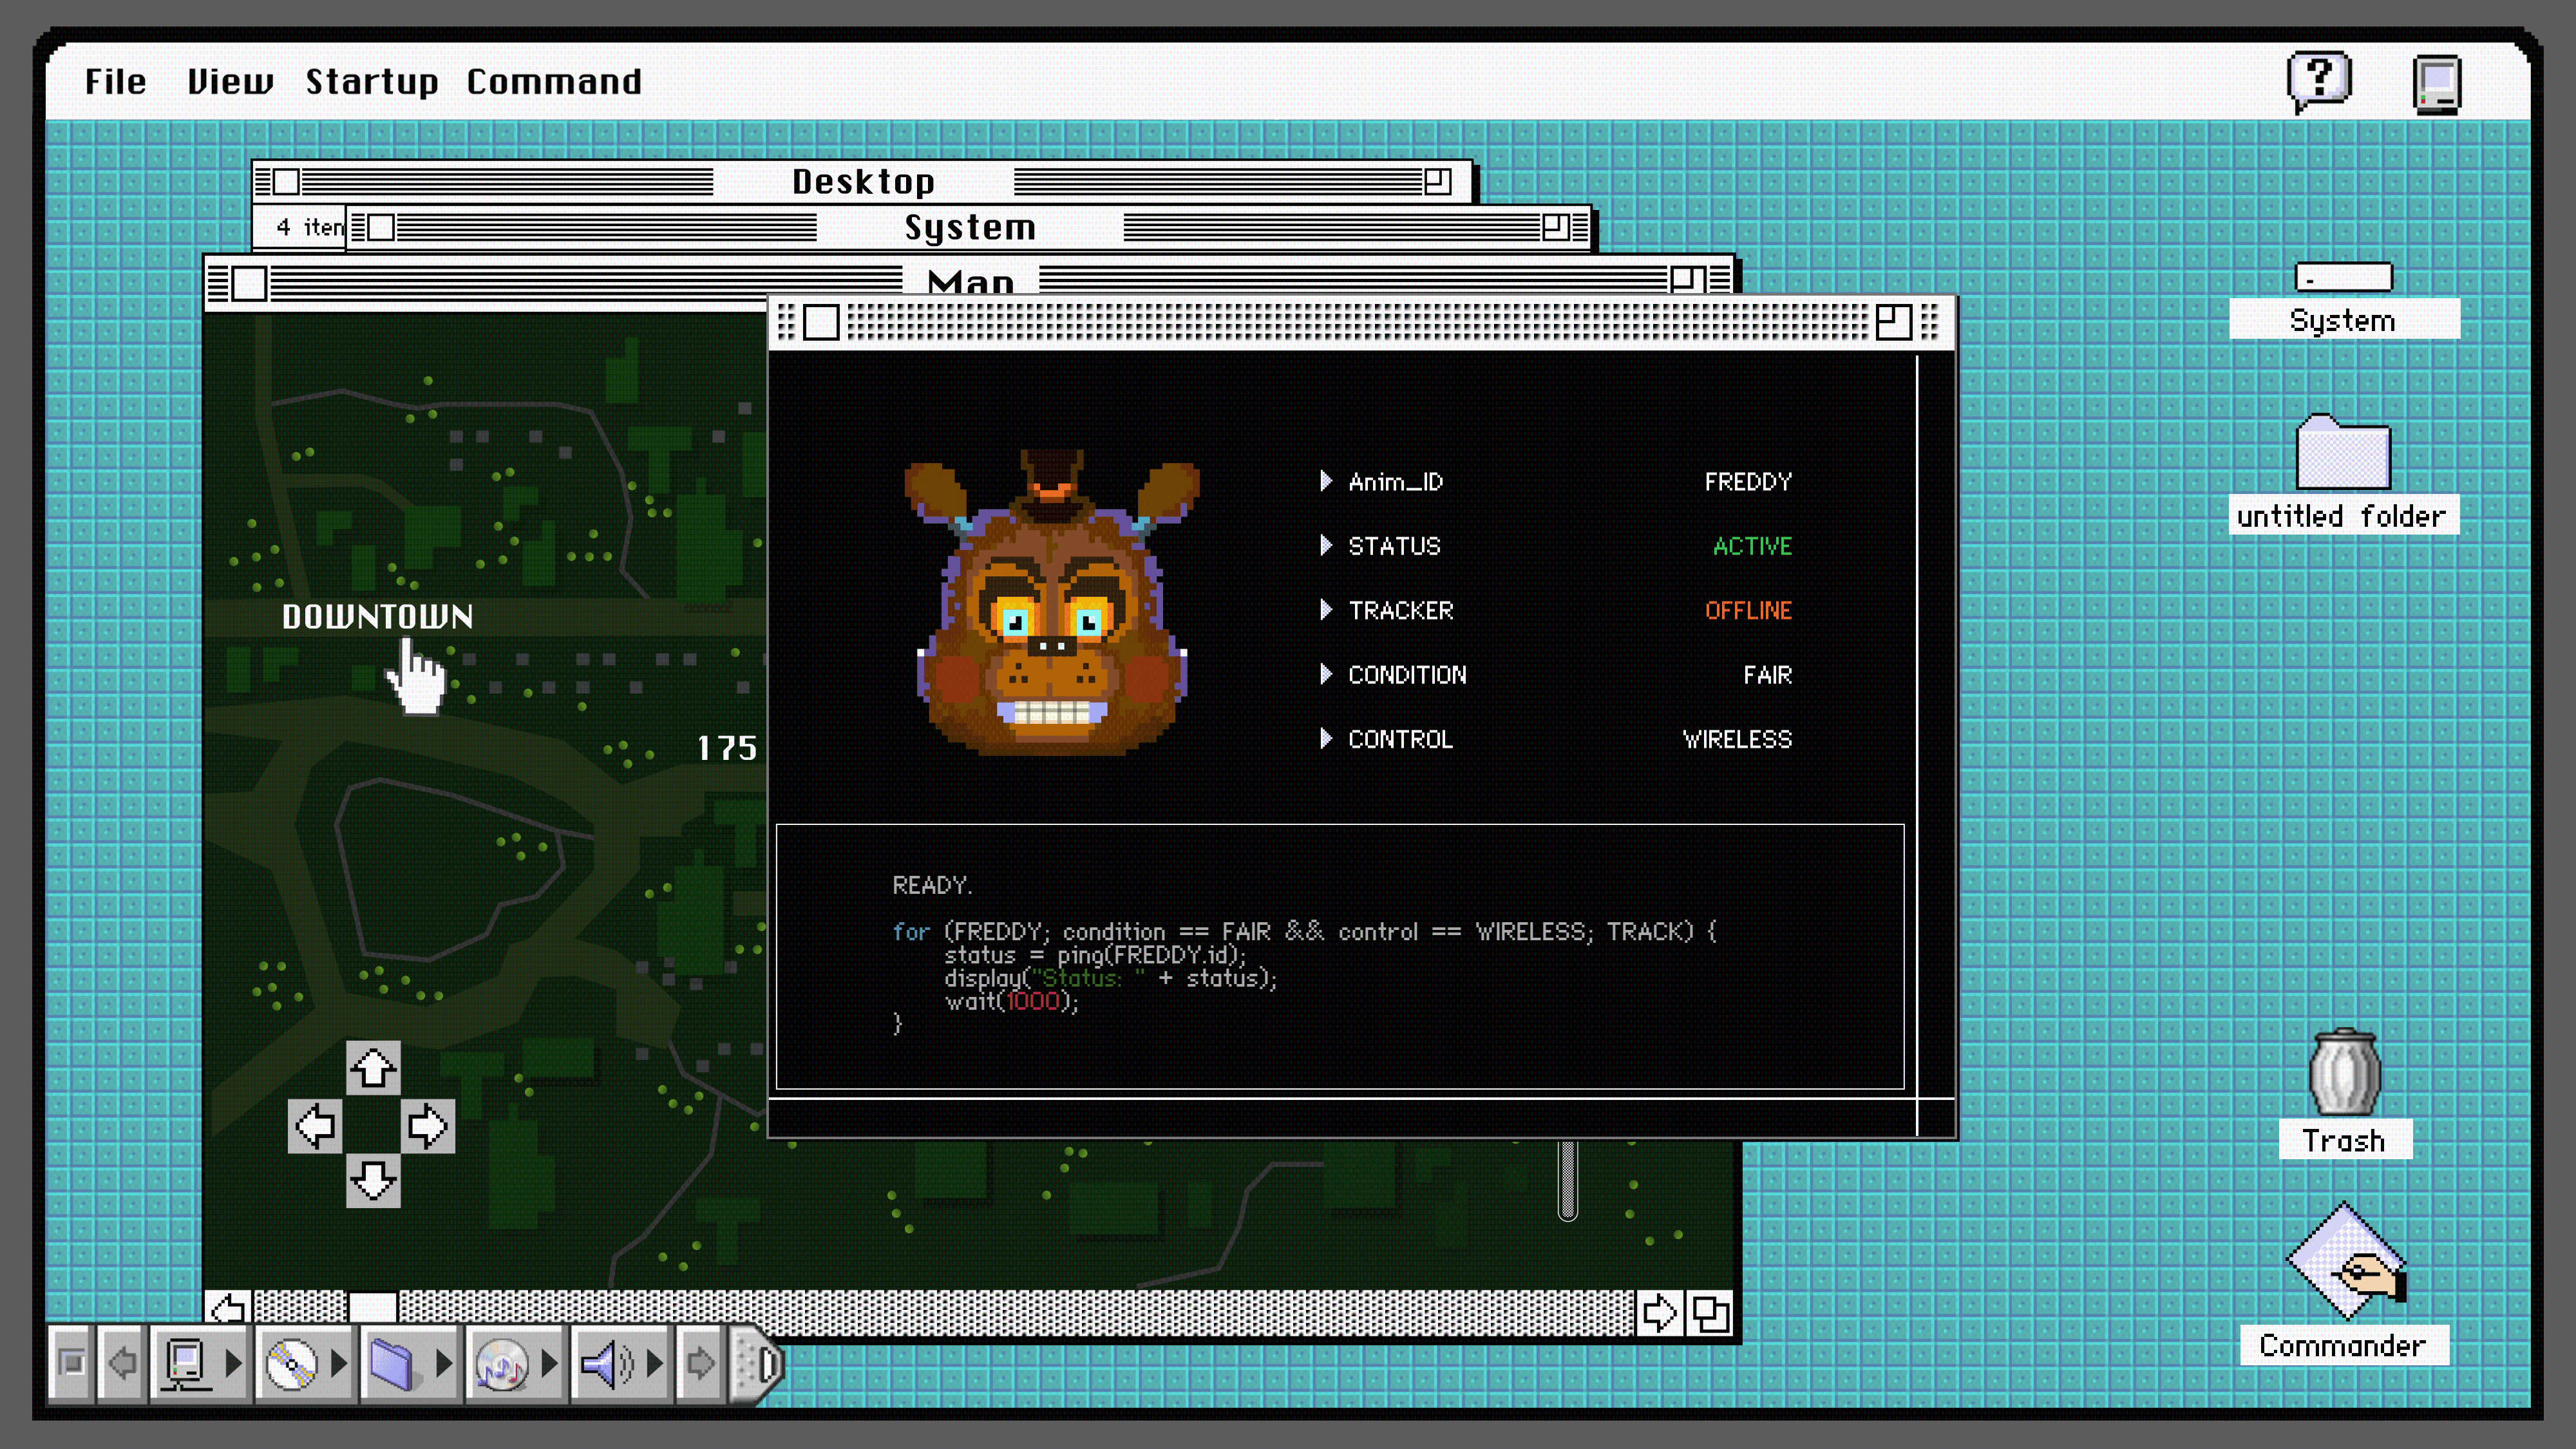
Task: Pan the map up with arrow
Action: (373, 1067)
